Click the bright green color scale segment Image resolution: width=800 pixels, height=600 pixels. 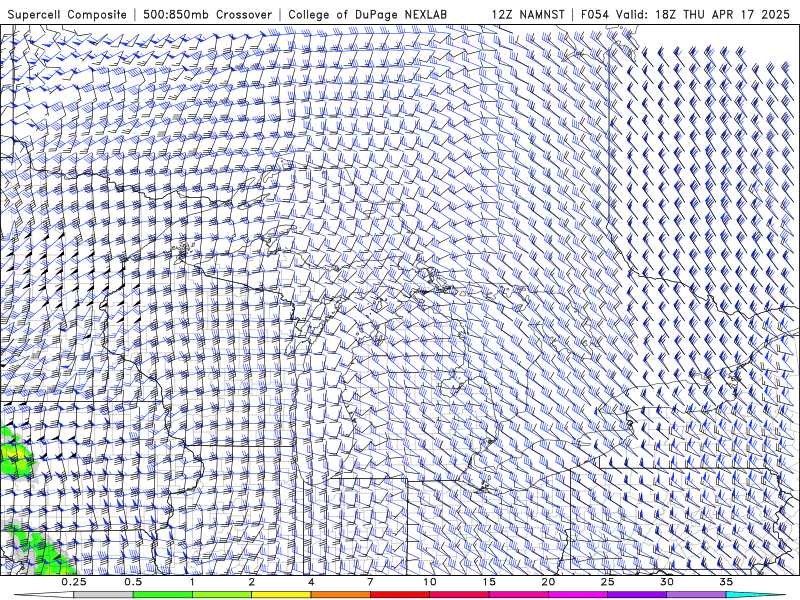click(x=162, y=595)
